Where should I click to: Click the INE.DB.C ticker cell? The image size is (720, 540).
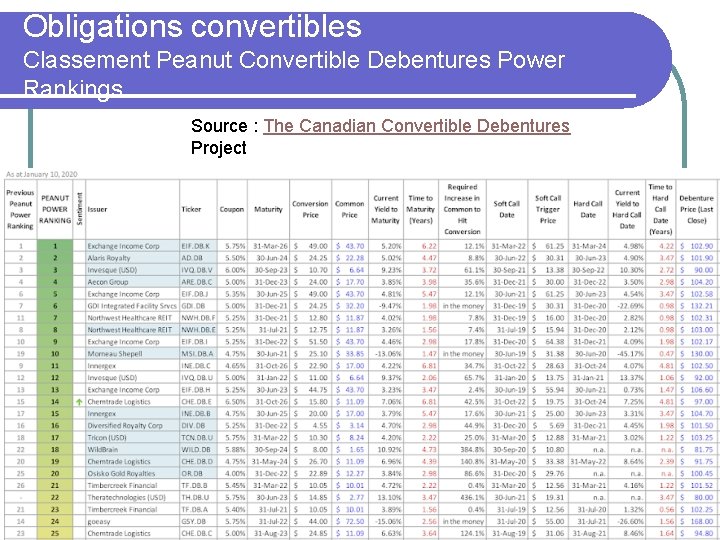click(198, 366)
